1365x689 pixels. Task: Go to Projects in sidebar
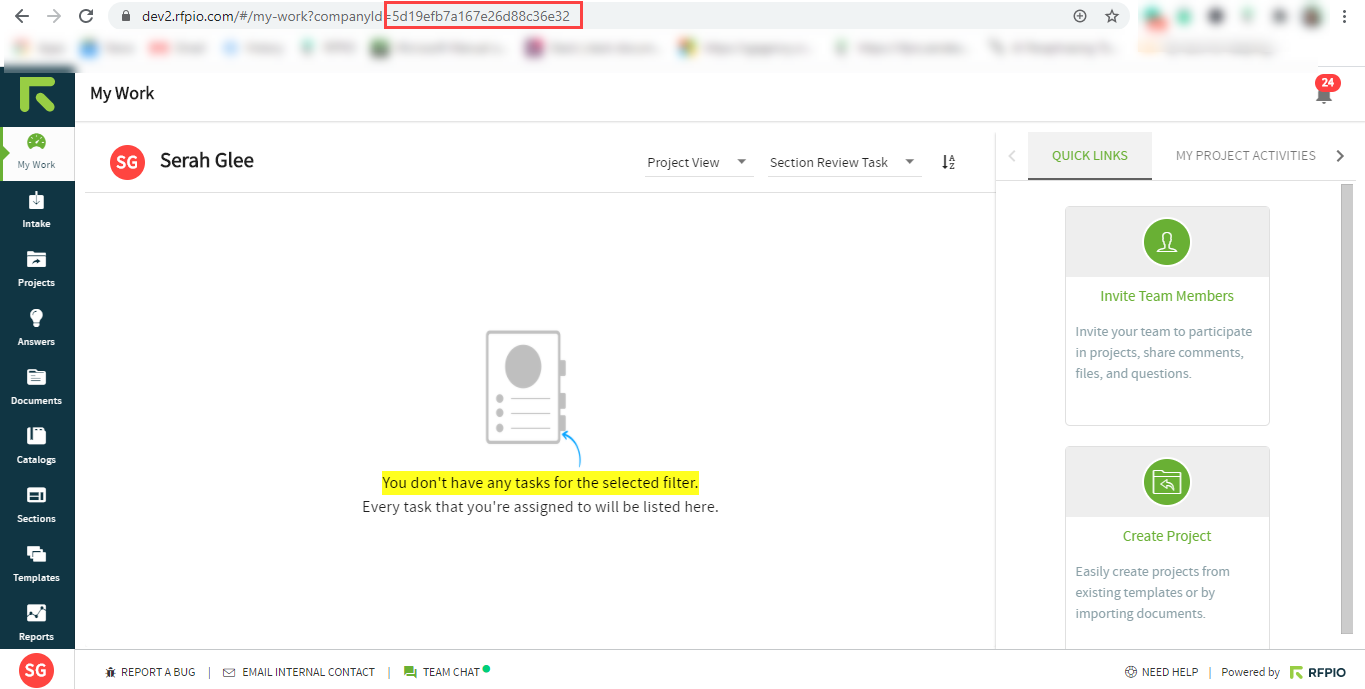[x=37, y=269]
